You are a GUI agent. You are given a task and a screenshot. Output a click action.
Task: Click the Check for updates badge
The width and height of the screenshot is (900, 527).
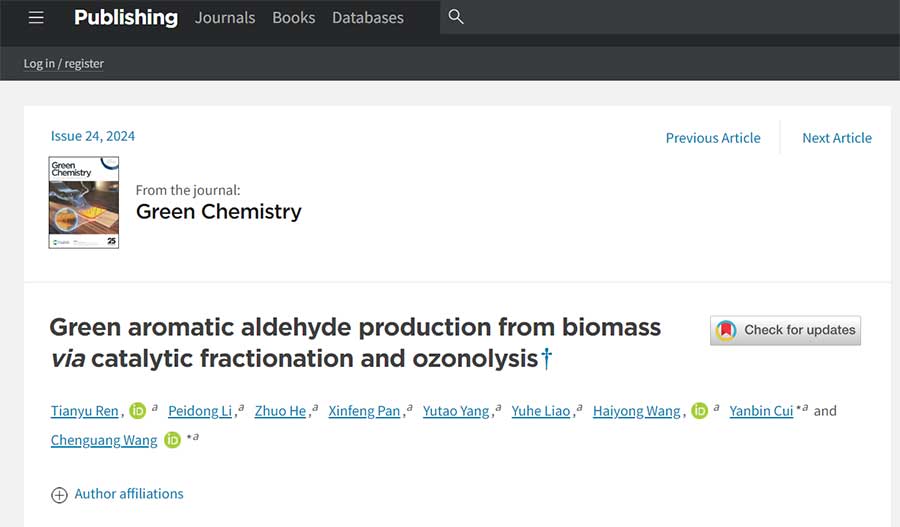(x=785, y=330)
